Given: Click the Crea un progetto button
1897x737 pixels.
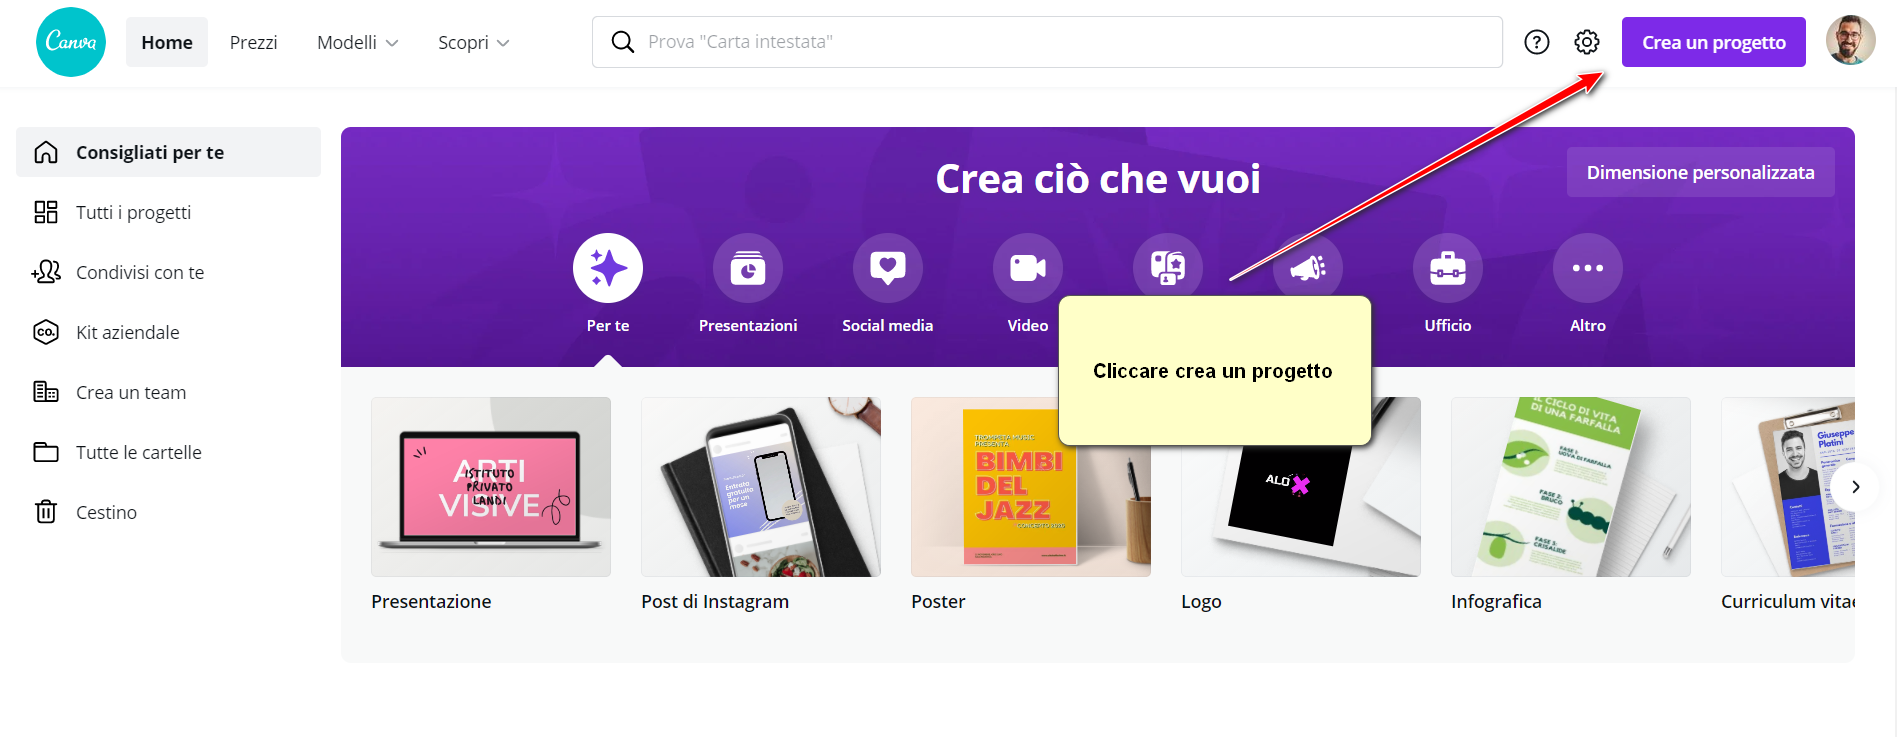Looking at the screenshot, I should click(x=1714, y=42).
